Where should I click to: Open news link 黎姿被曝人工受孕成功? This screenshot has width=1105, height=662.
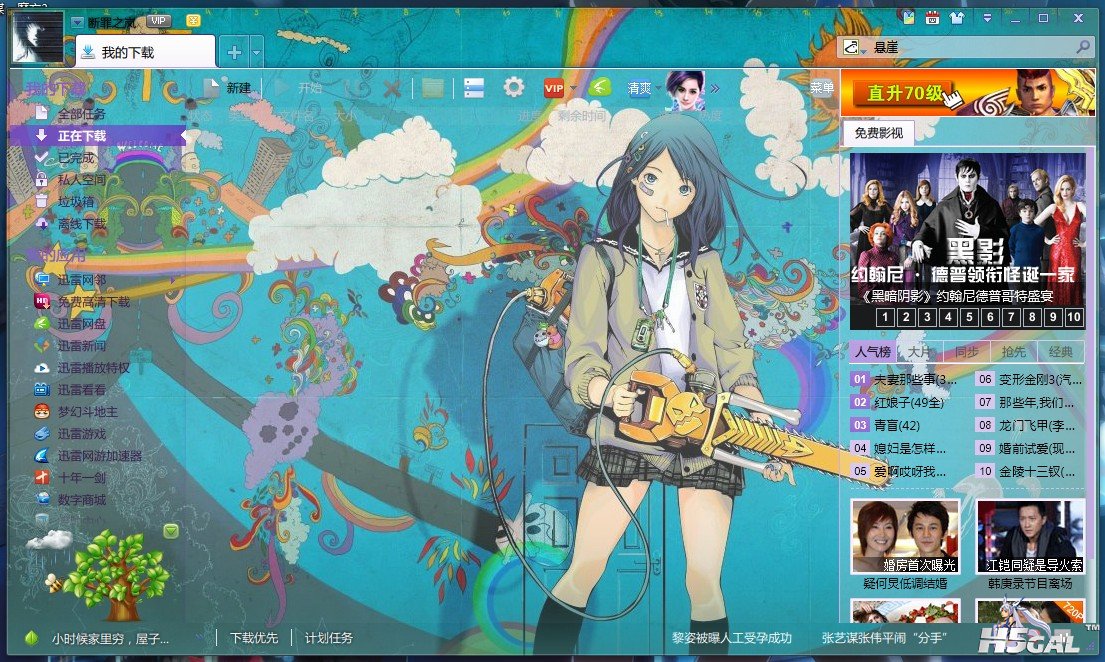731,638
